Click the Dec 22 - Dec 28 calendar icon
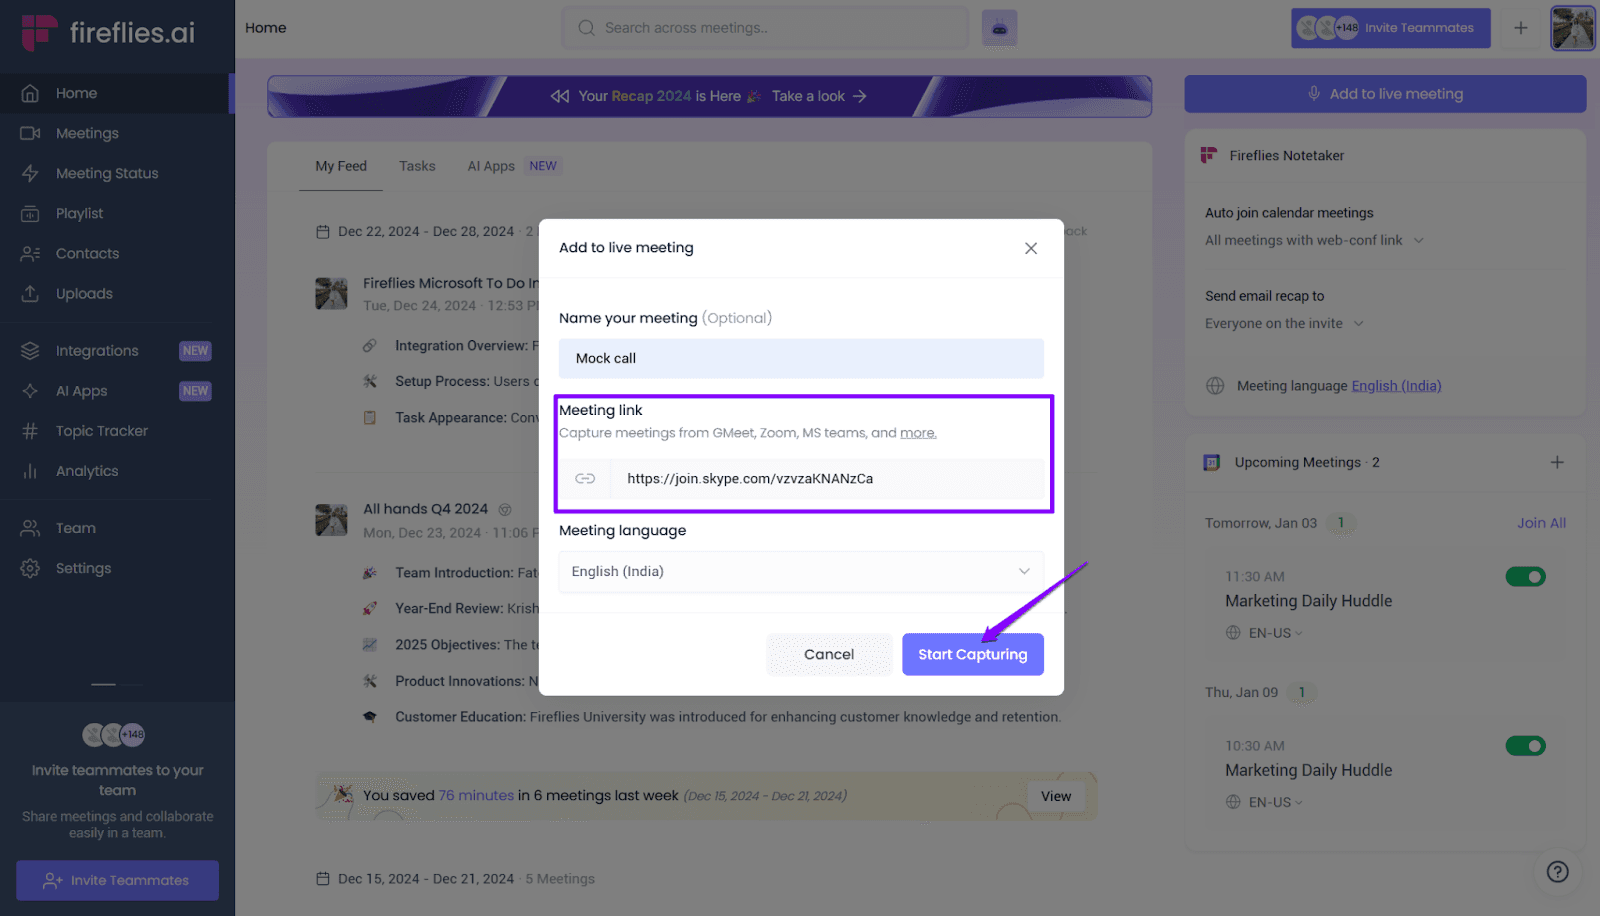The height and width of the screenshot is (916, 1600). [322, 231]
